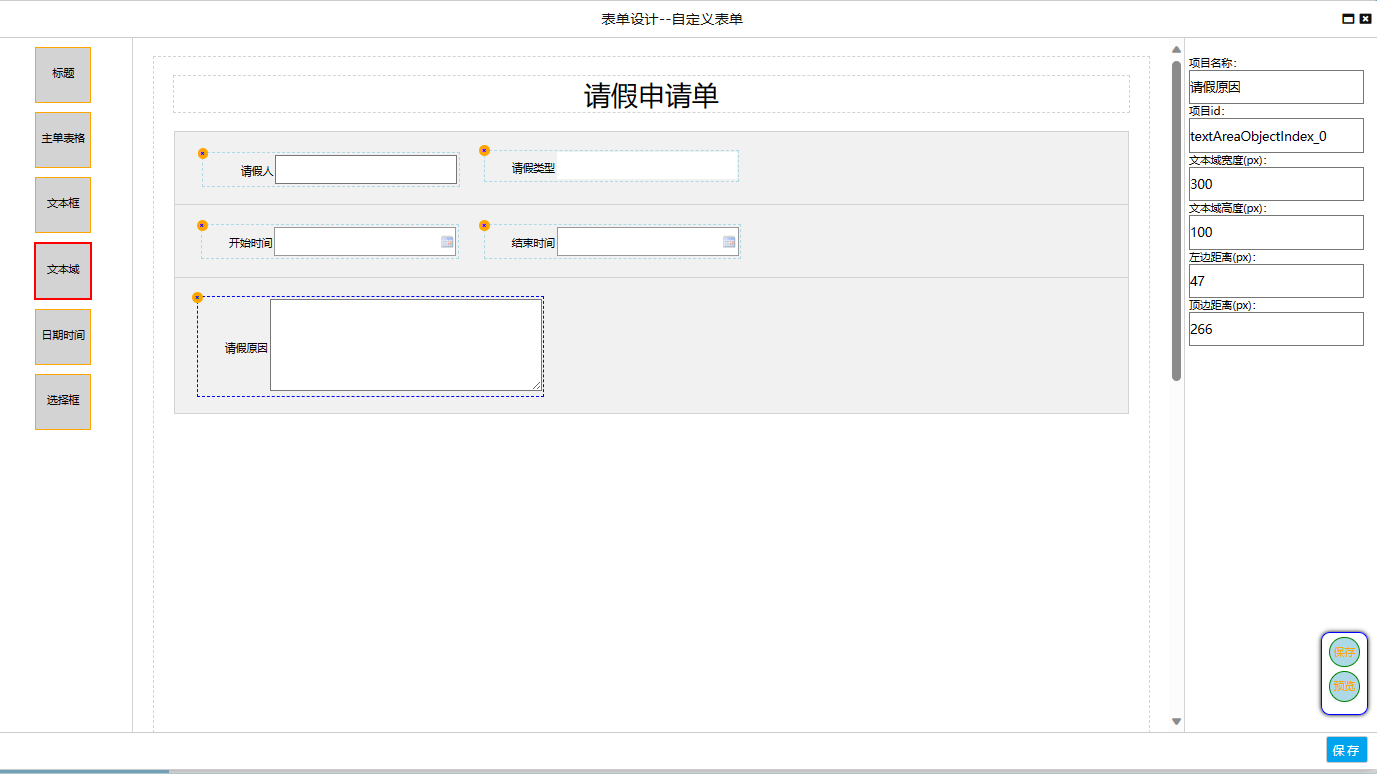Click the orange remove icon beside 开始时间 field
Screen dimensions: 1377x774
(202, 226)
